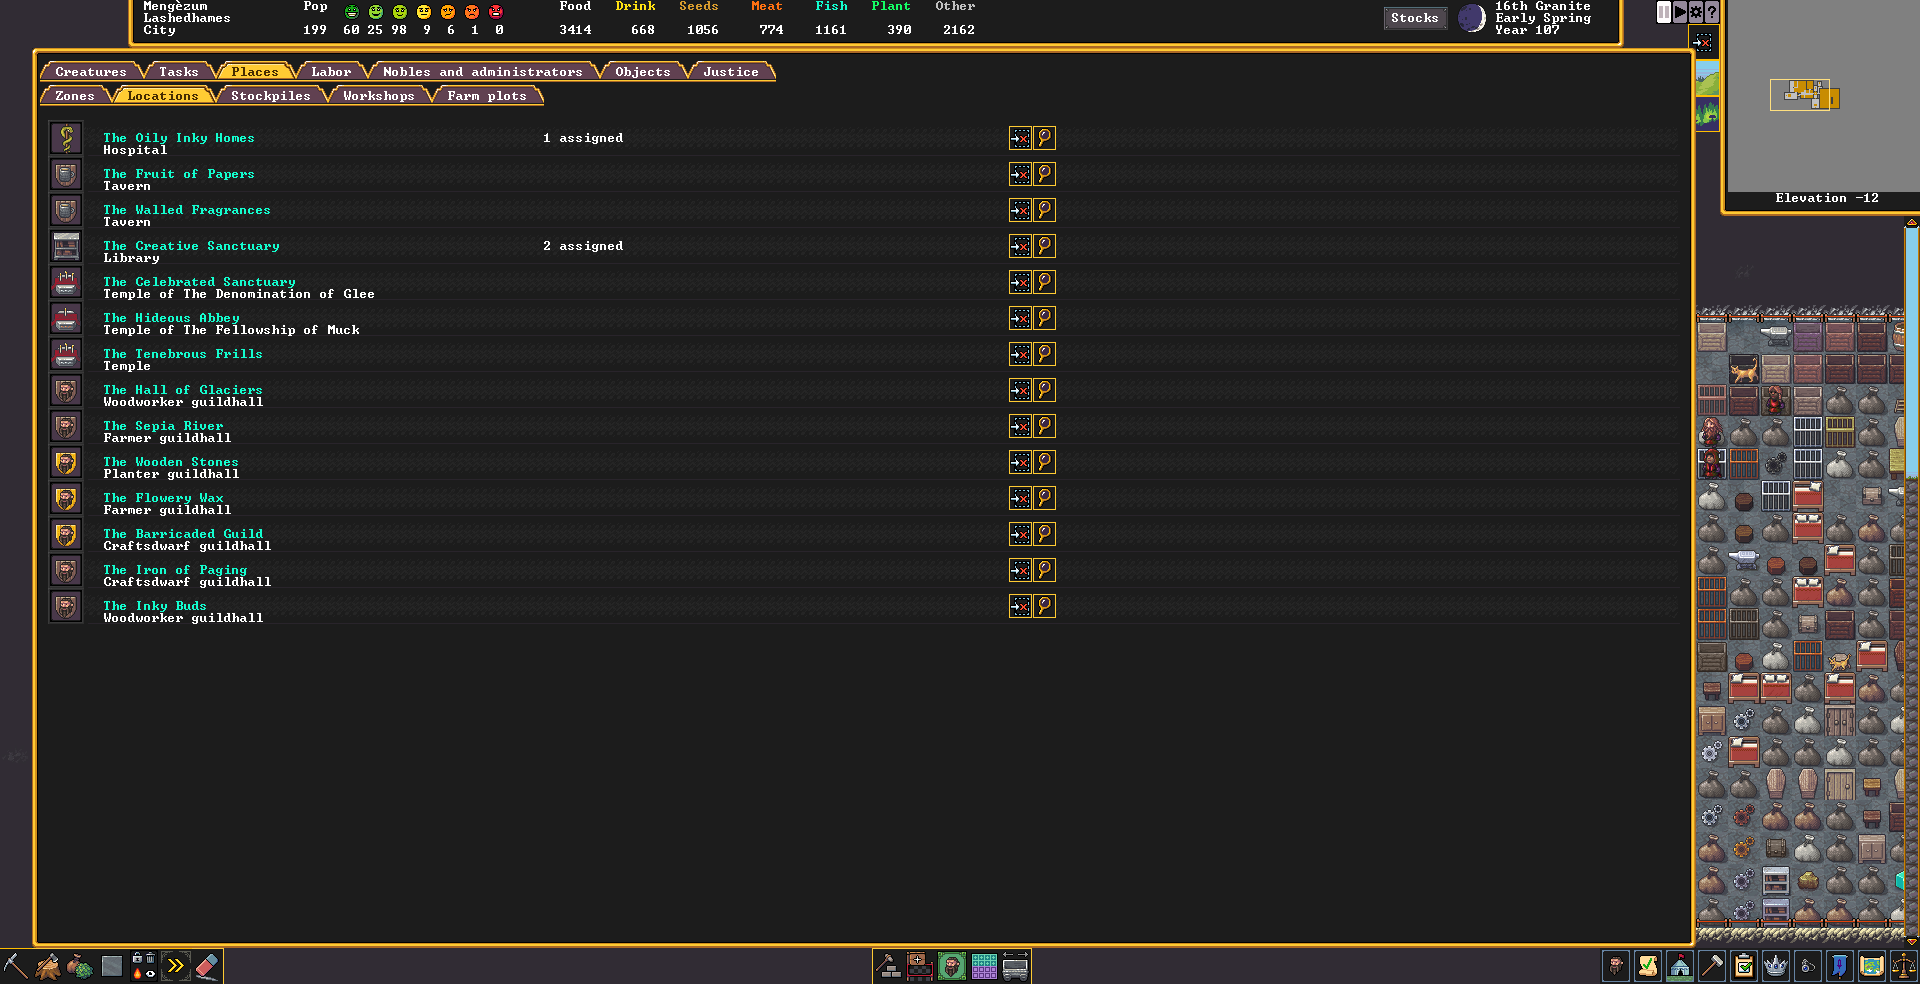Zoom to The Oily Inky Homes with magnifier
This screenshot has height=984, width=1920.
tap(1044, 138)
